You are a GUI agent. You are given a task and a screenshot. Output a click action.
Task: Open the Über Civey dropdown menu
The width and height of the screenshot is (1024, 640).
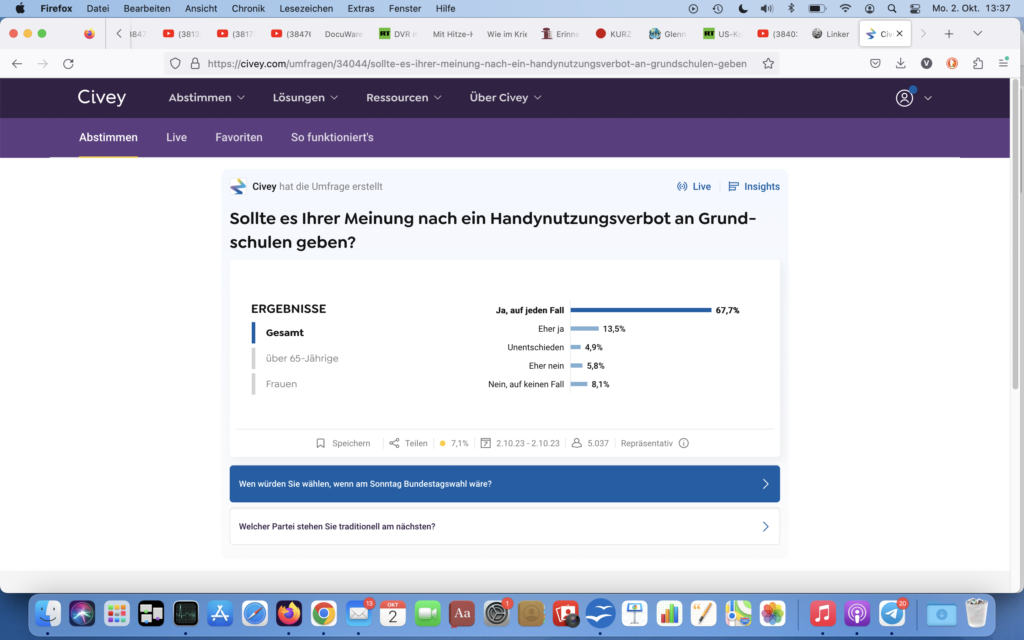tap(505, 98)
